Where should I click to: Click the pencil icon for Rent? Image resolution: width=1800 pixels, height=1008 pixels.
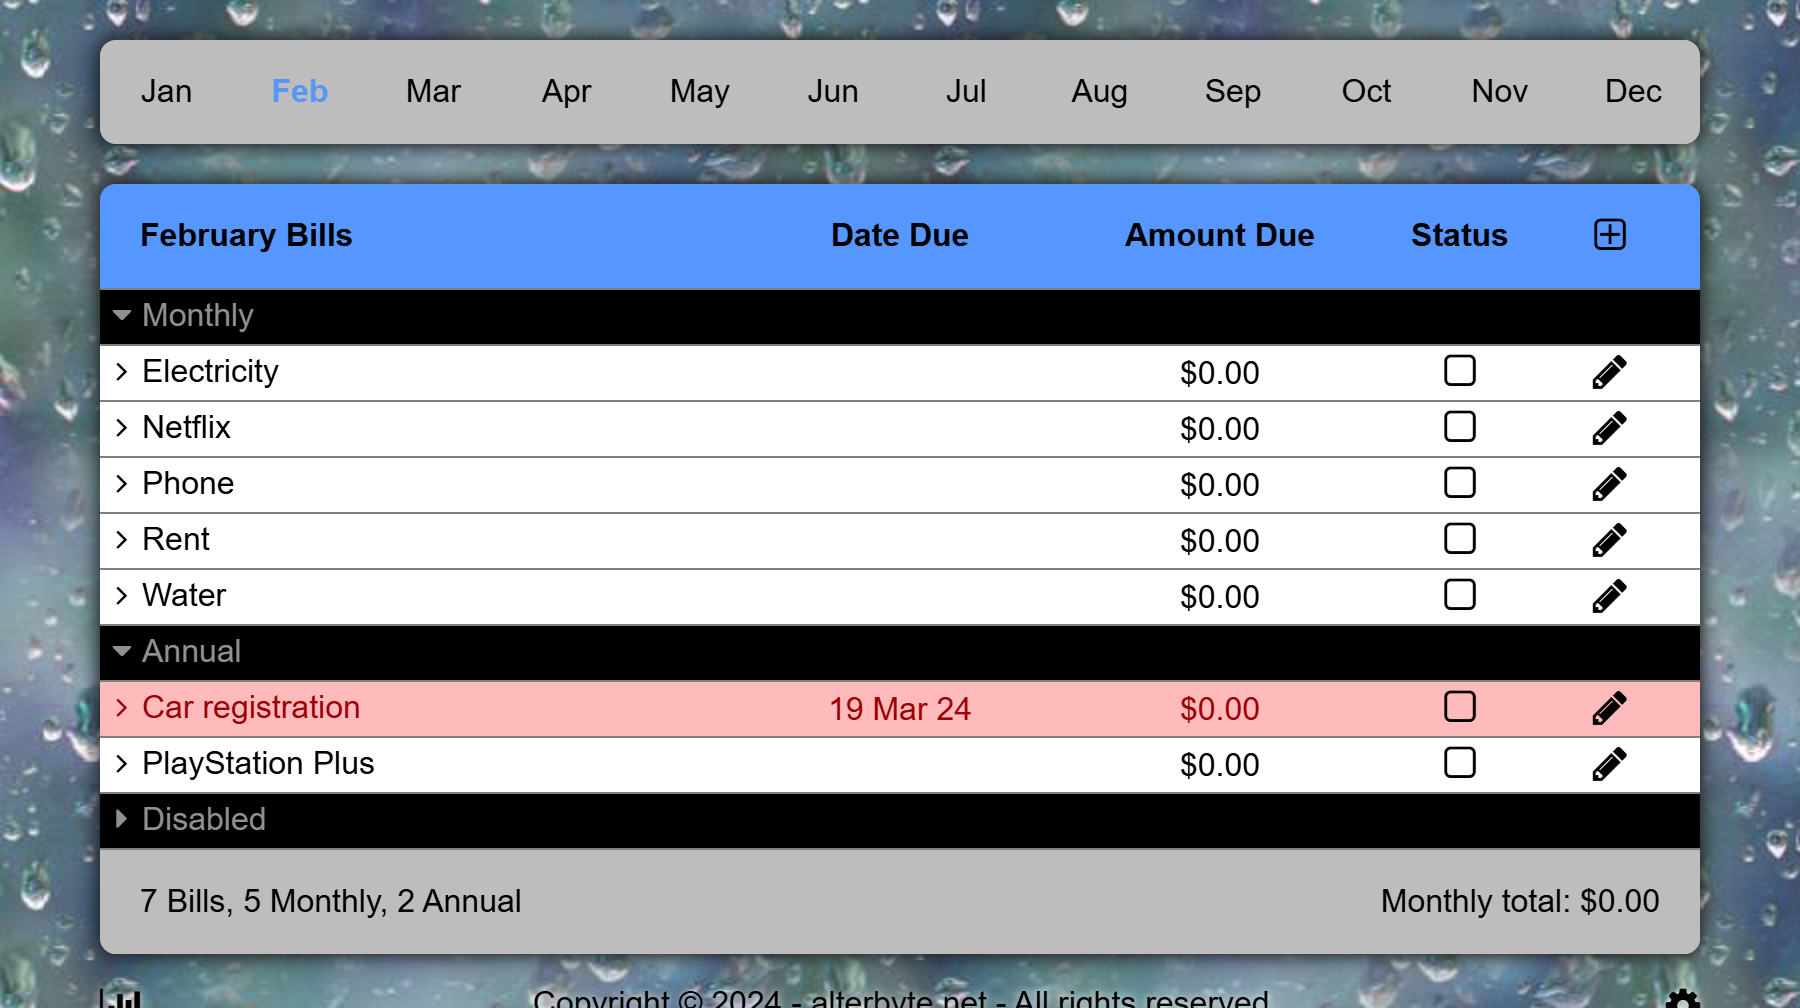(x=1609, y=540)
